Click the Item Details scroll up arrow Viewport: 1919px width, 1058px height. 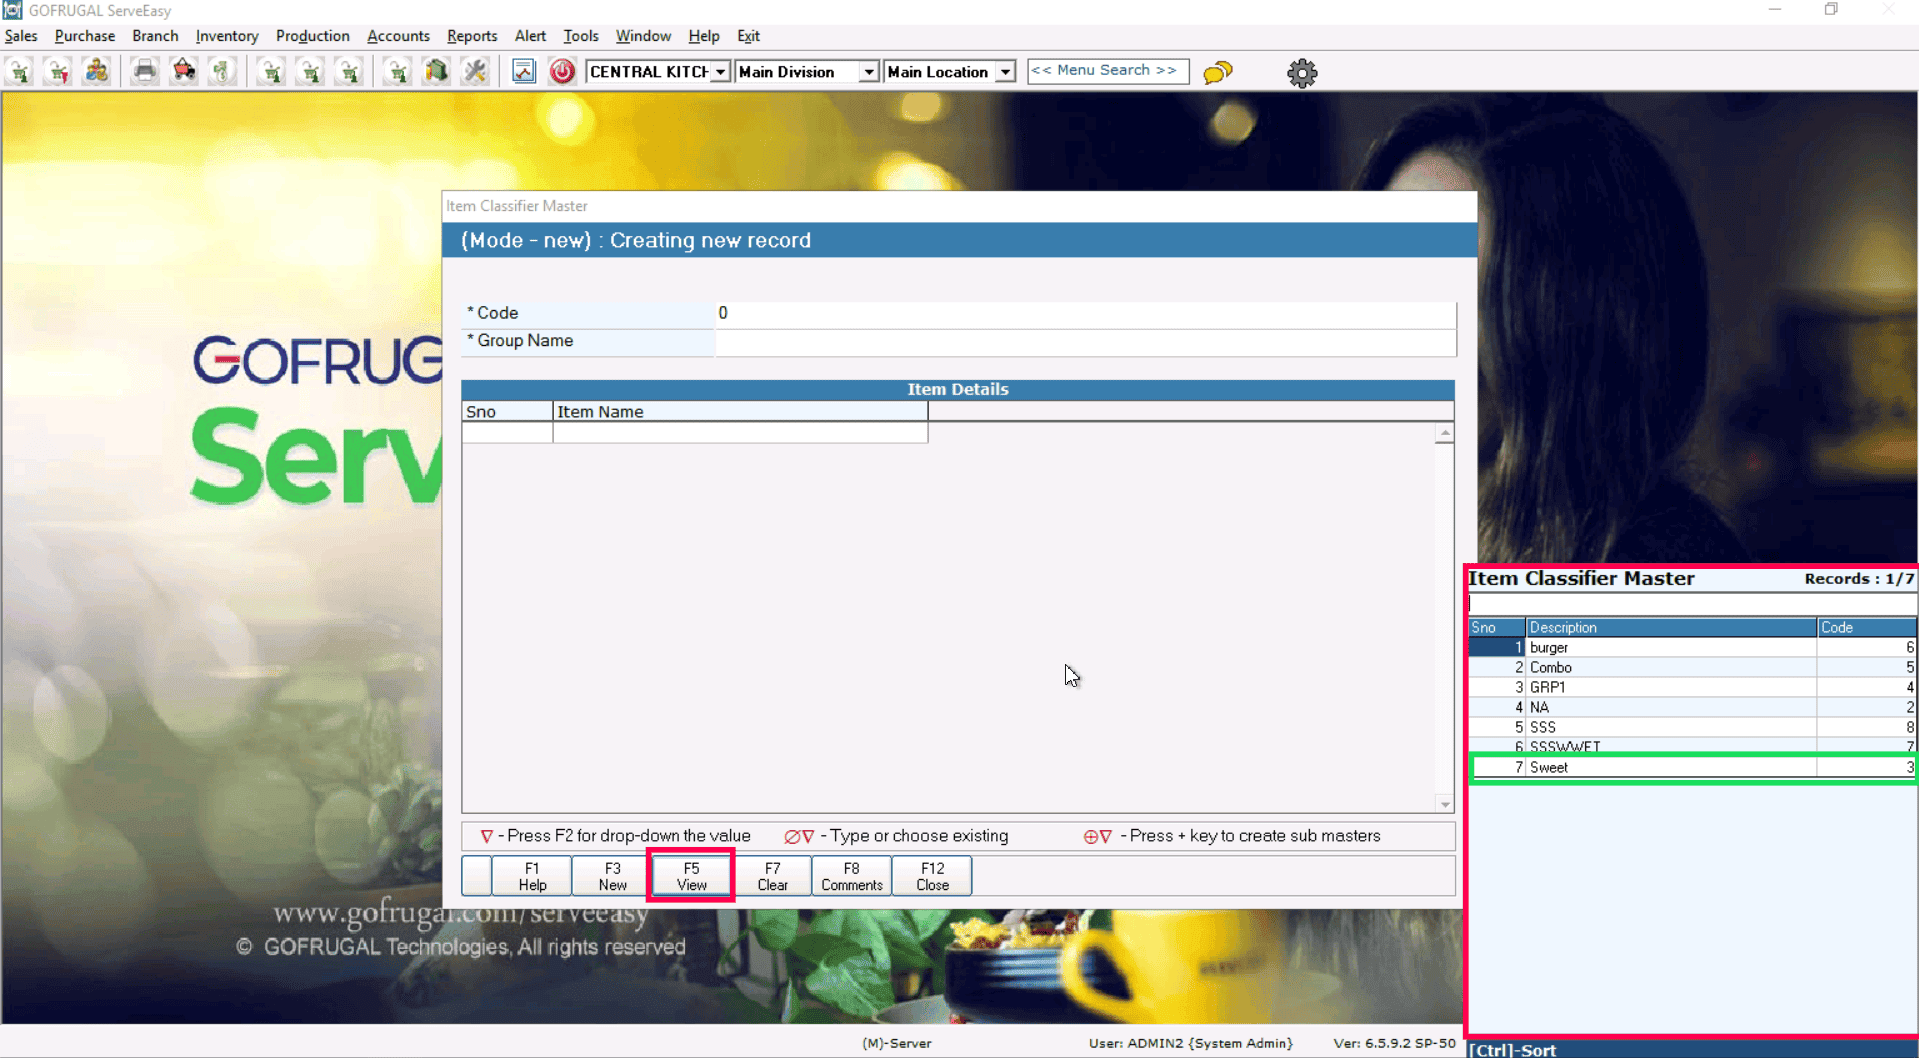1444,434
